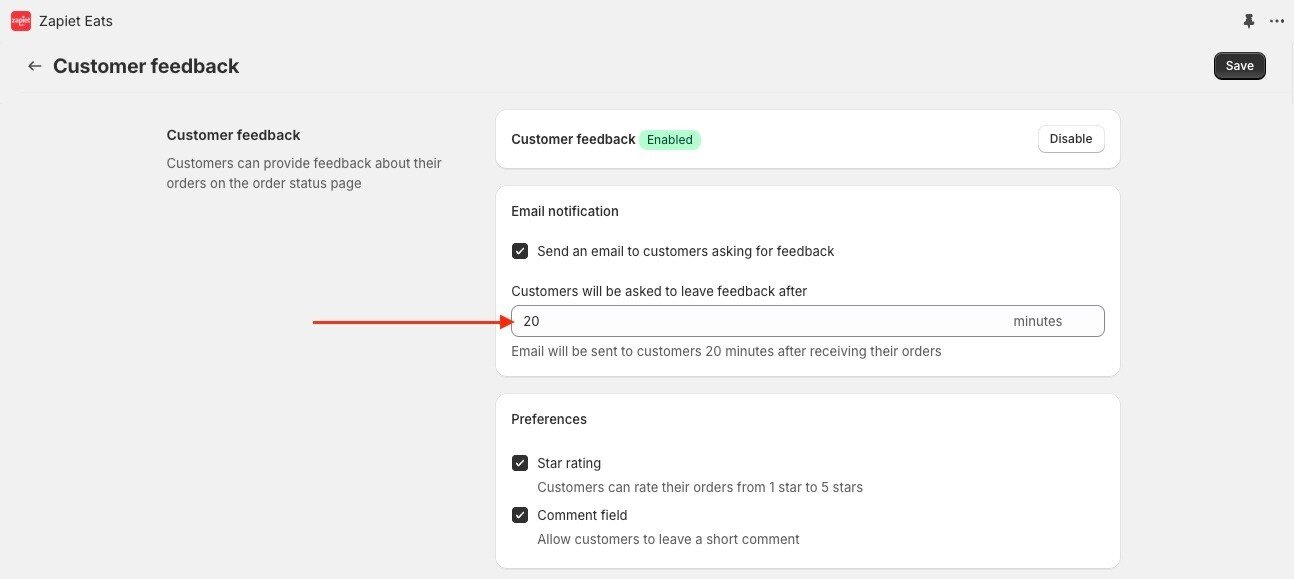The height and width of the screenshot is (579, 1294).
Task: Toggle the Comment field checkbox
Action: [x=520, y=515]
